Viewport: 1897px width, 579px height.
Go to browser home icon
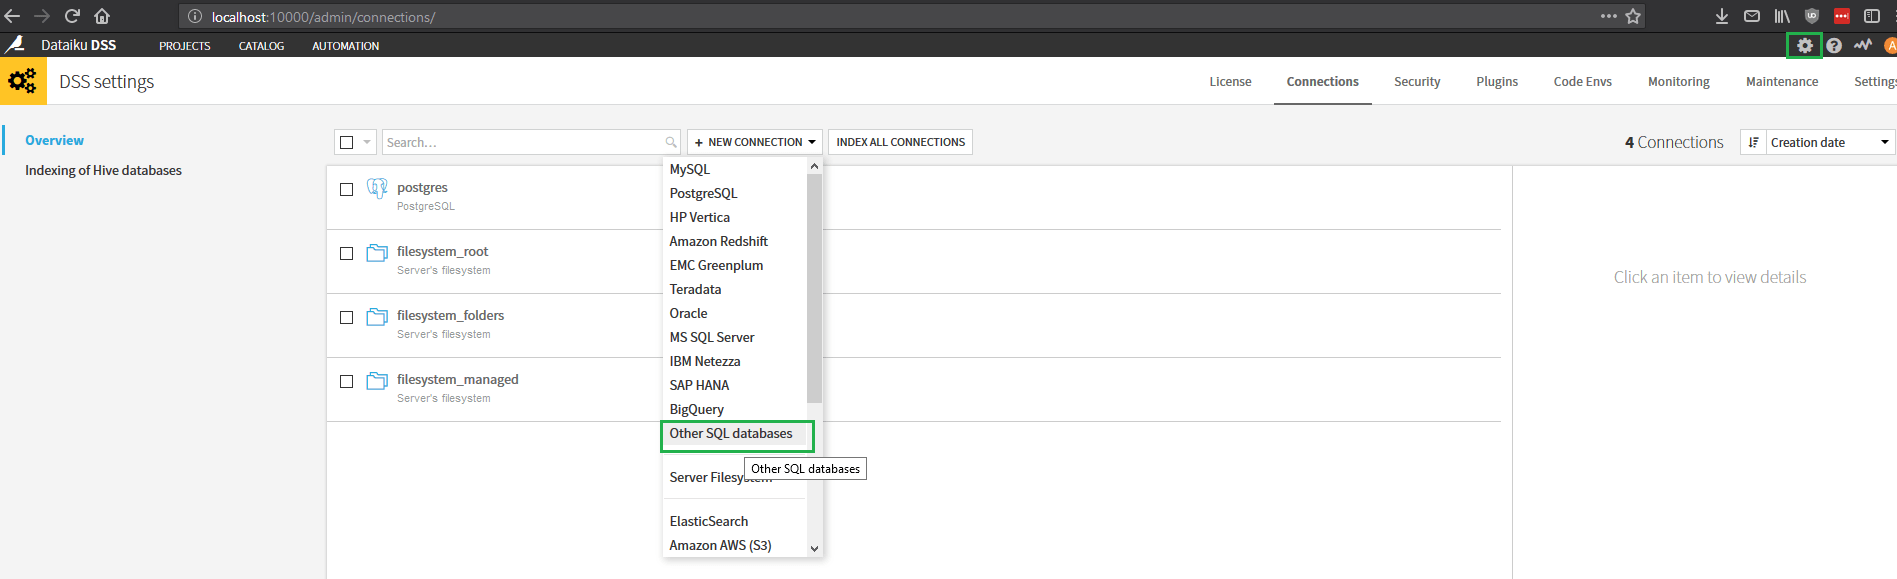[x=102, y=16]
